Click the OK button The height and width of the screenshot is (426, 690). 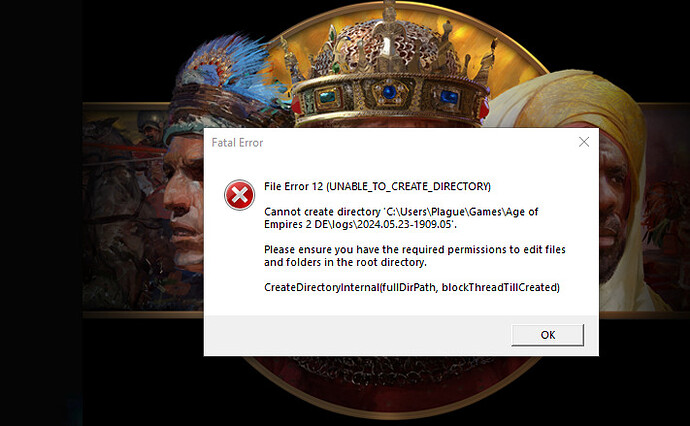[547, 335]
